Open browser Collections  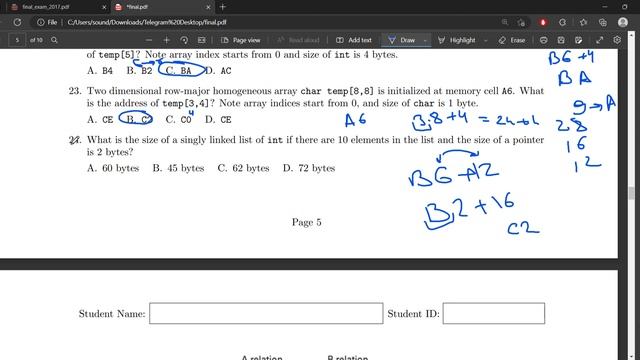[x=603, y=22]
